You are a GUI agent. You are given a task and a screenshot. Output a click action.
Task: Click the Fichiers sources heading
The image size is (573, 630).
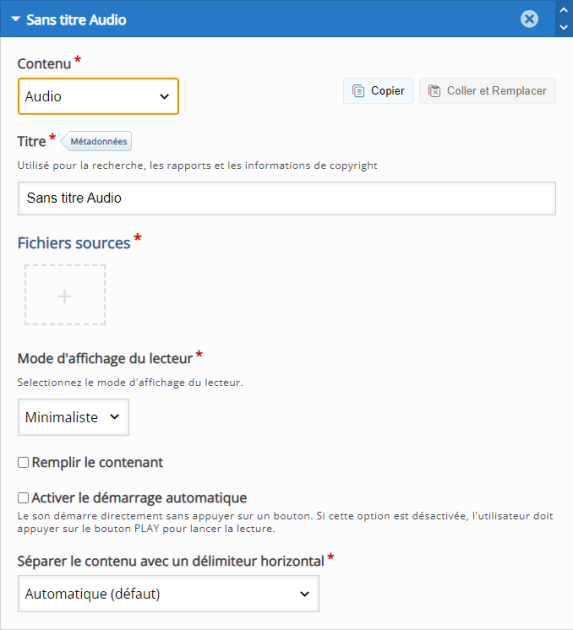[74, 243]
